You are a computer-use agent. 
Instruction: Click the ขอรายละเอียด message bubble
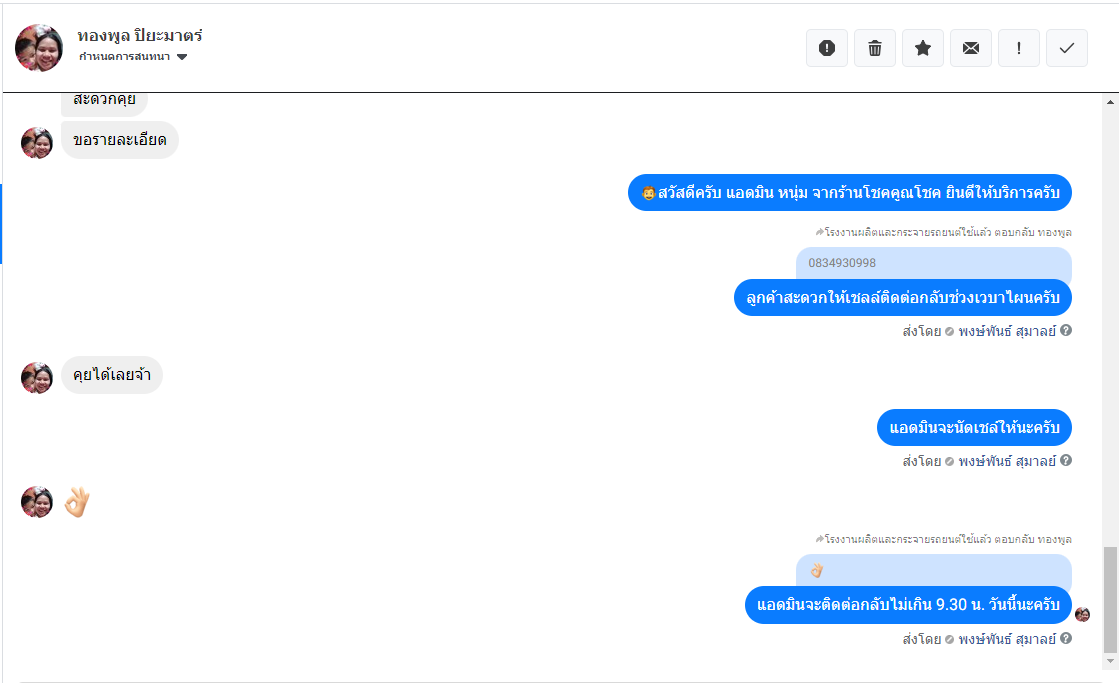click(120, 140)
